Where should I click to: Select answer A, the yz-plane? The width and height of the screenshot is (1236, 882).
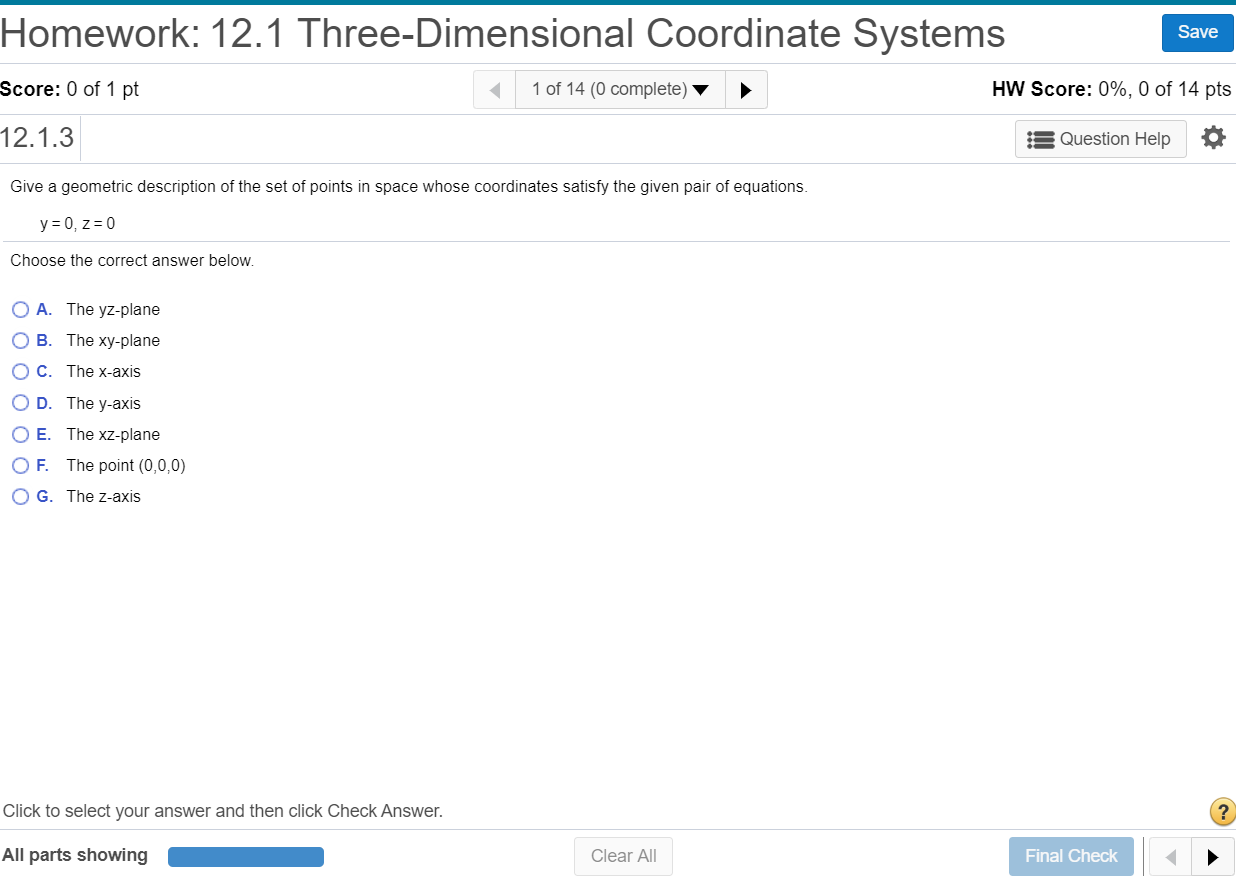pos(20,309)
